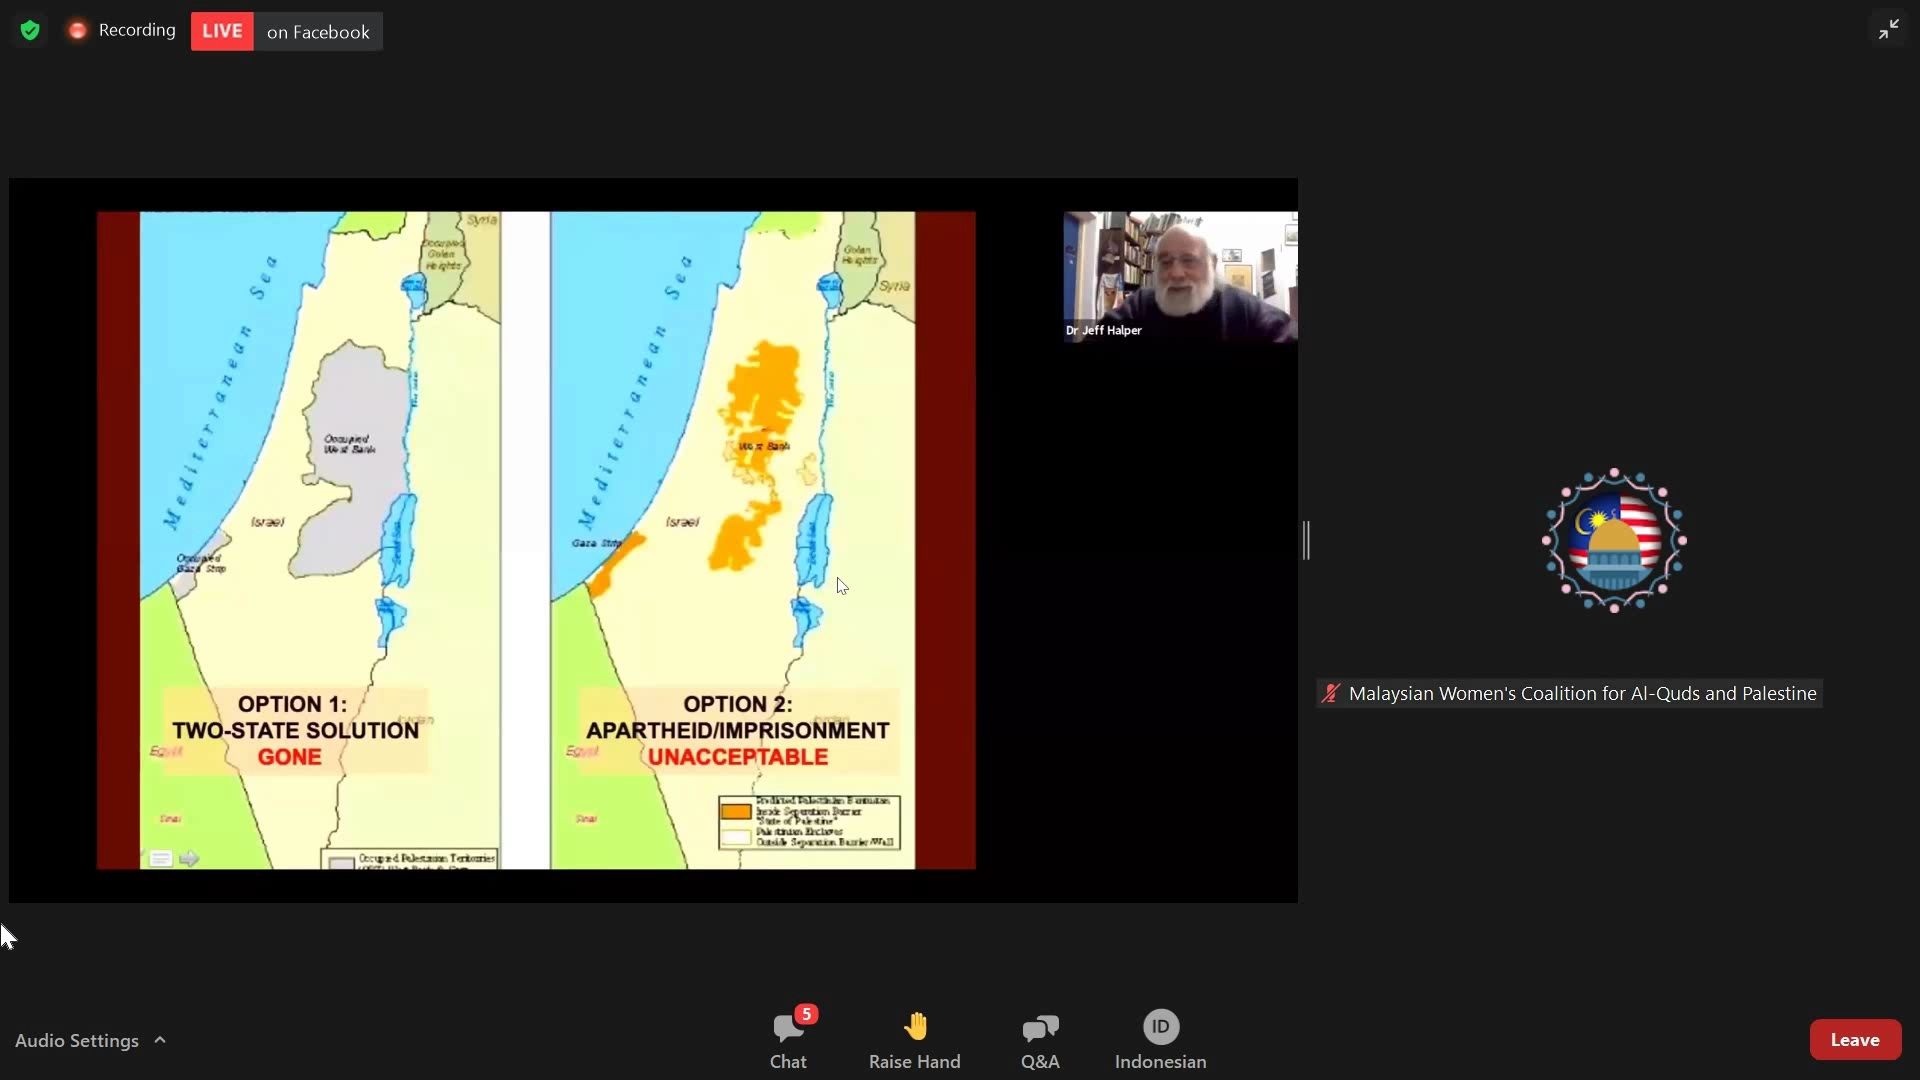This screenshot has width=1920, height=1080.
Task: Exit full screen using corner arrows icon
Action: 1888,29
